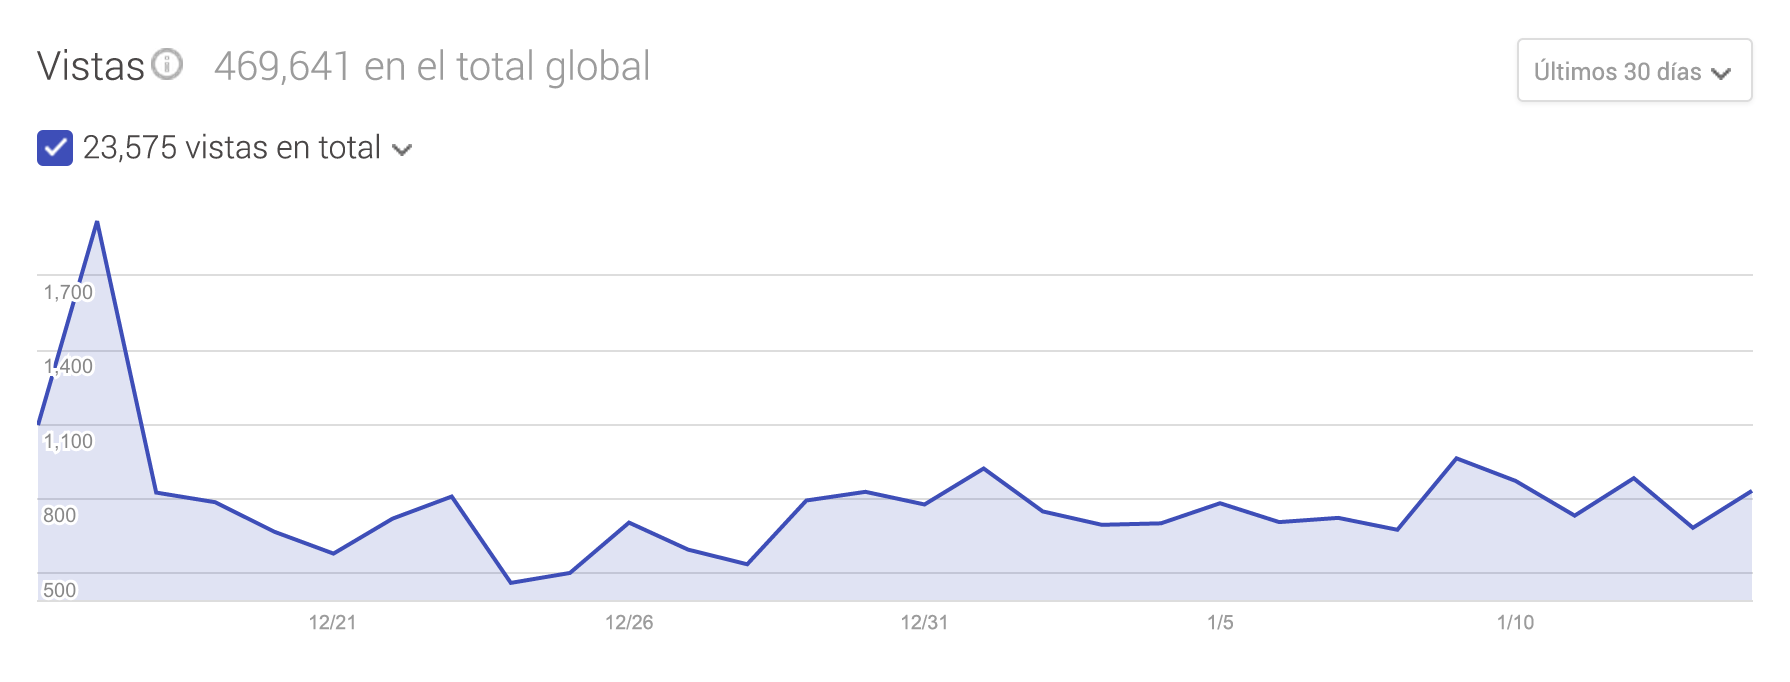The width and height of the screenshot is (1790, 682).
Task: Click the 1,100 y-axis value label
Action: click(68, 441)
